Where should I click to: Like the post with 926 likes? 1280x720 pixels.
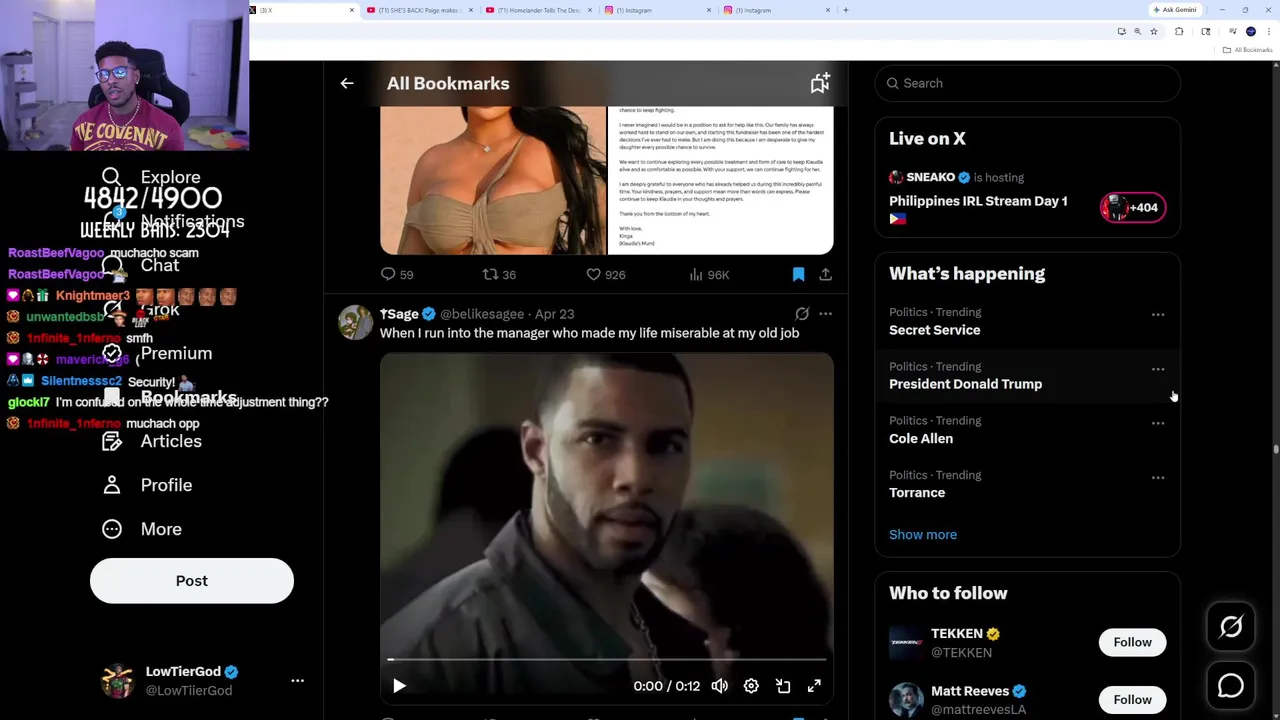(605, 274)
